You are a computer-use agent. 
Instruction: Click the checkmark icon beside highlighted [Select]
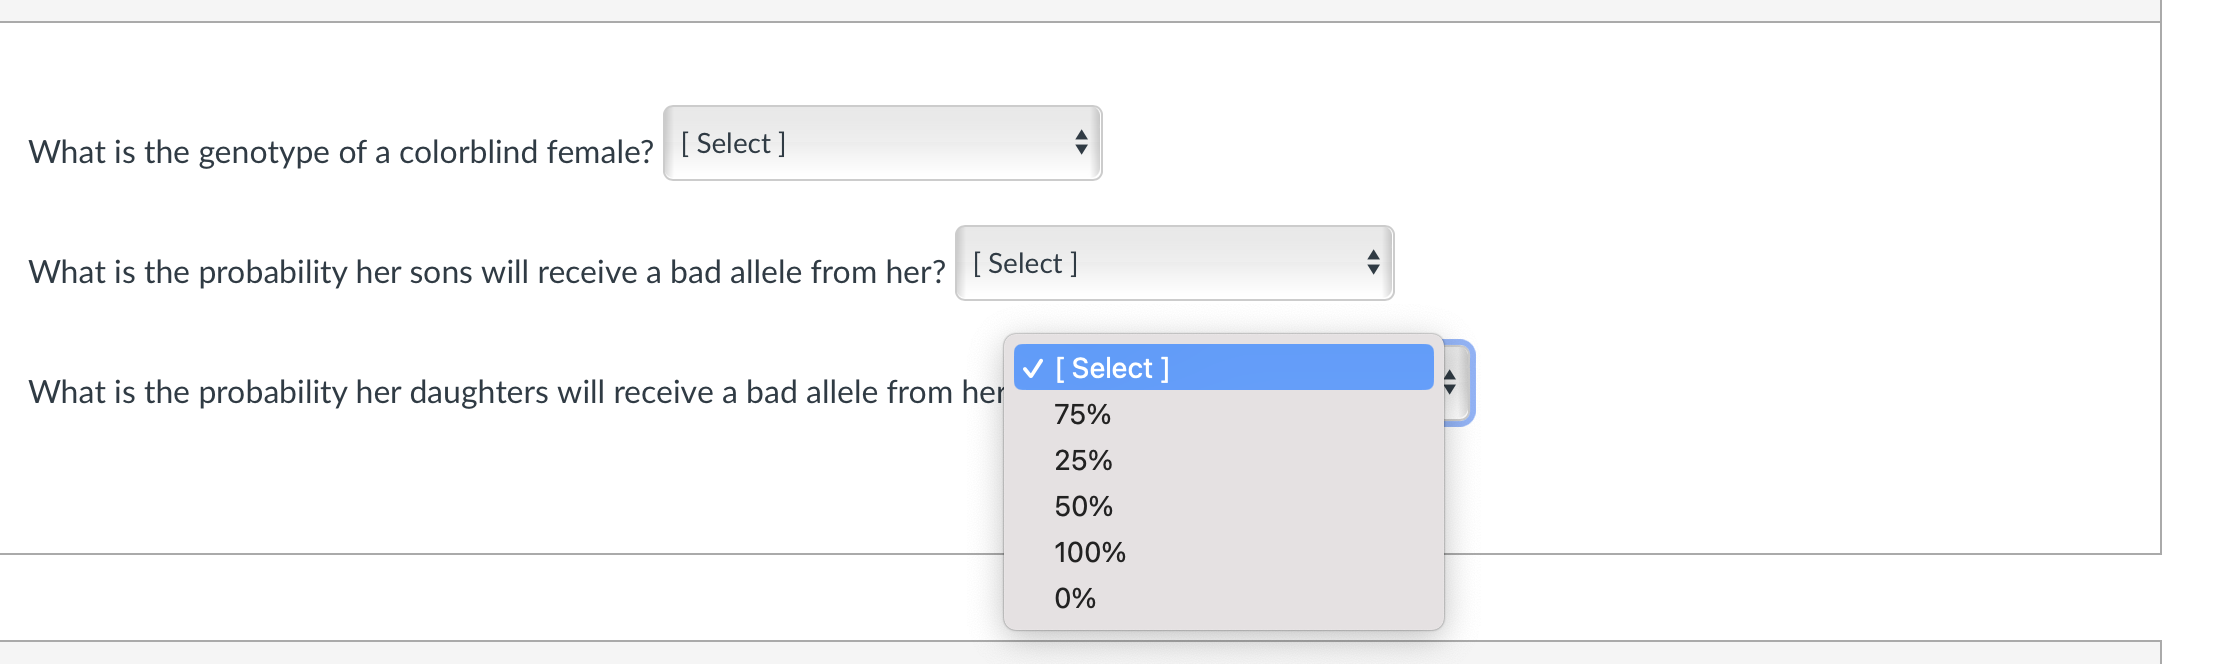click(1033, 368)
